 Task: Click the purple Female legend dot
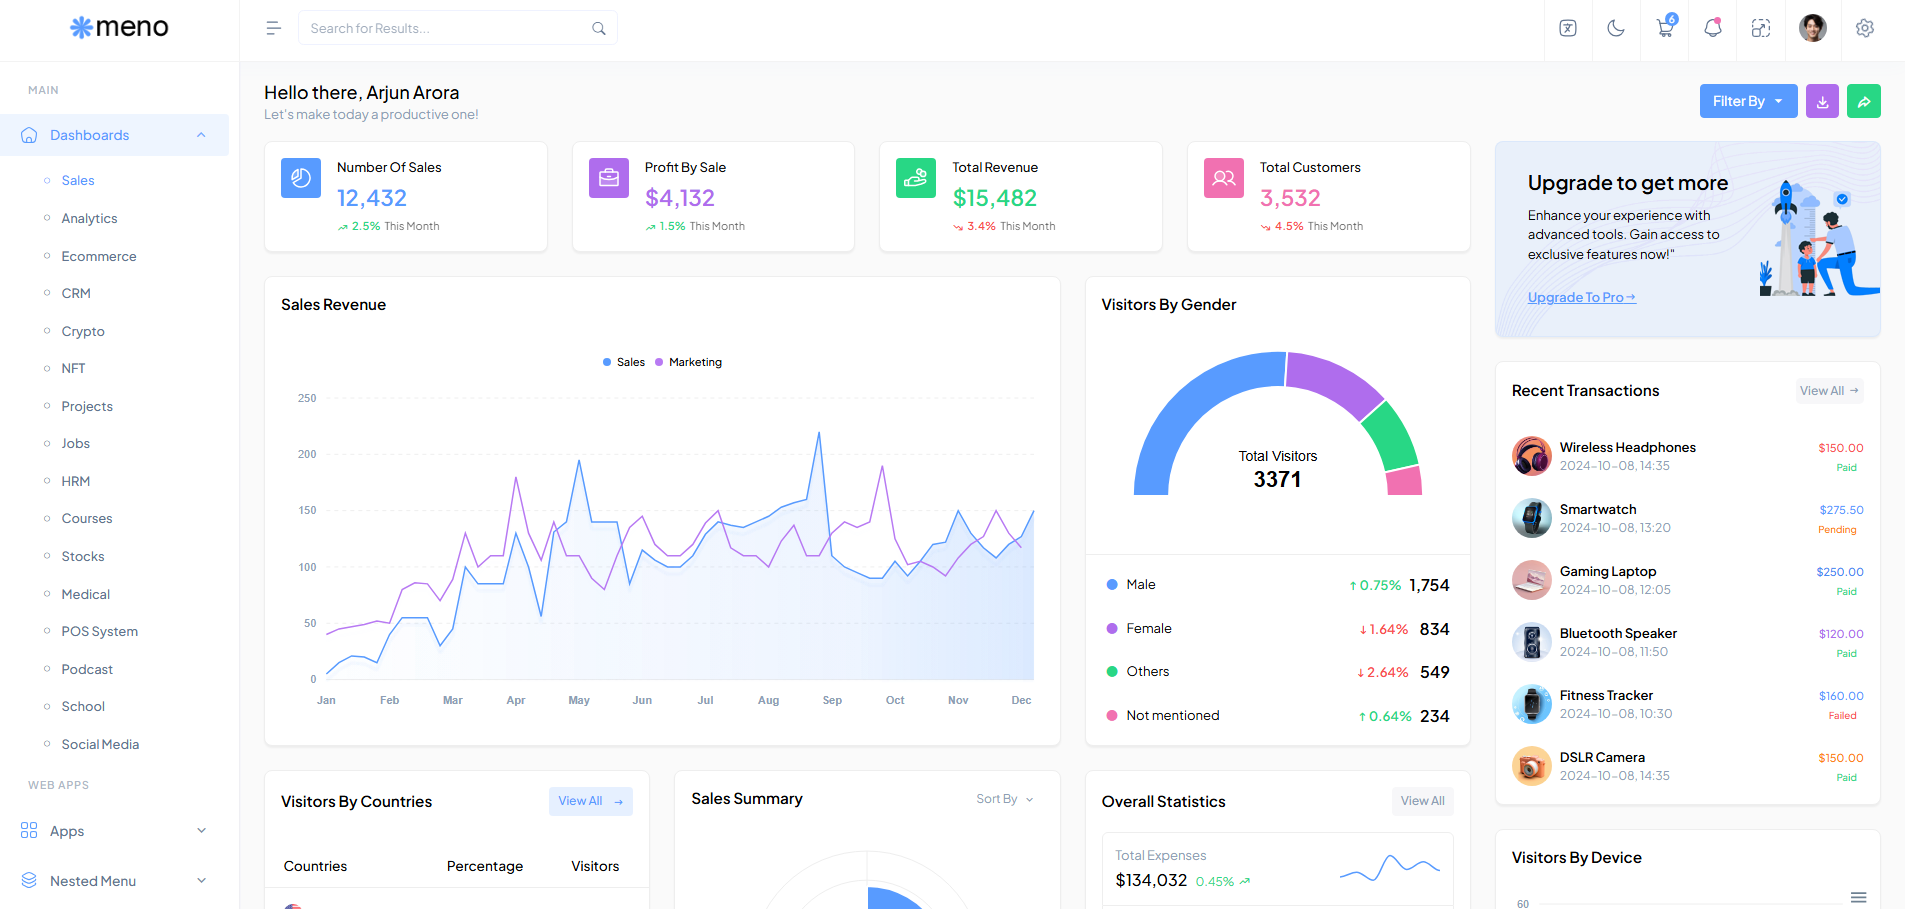pos(1112,629)
